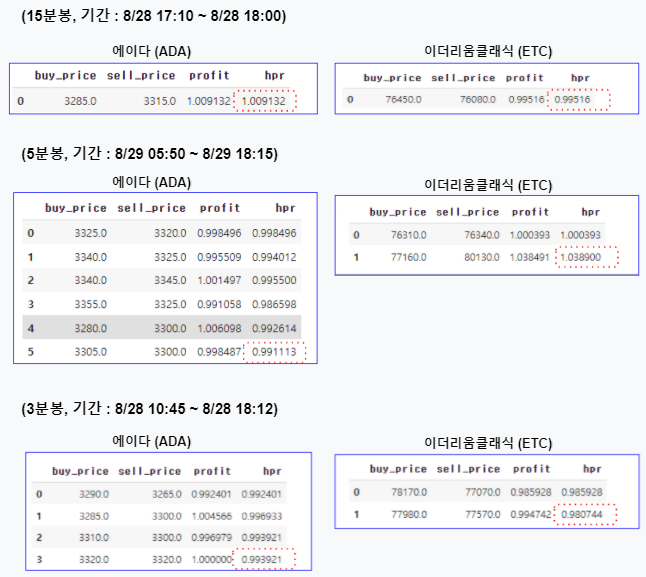Image resolution: width=646 pixels, height=577 pixels.
Task: Click final hpr value '0.980744' in 3분봉 ETC table
Action: pos(582,514)
